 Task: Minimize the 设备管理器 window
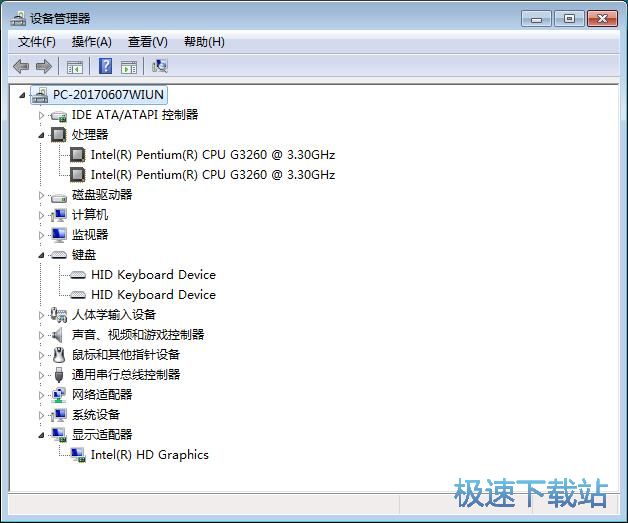click(x=536, y=19)
